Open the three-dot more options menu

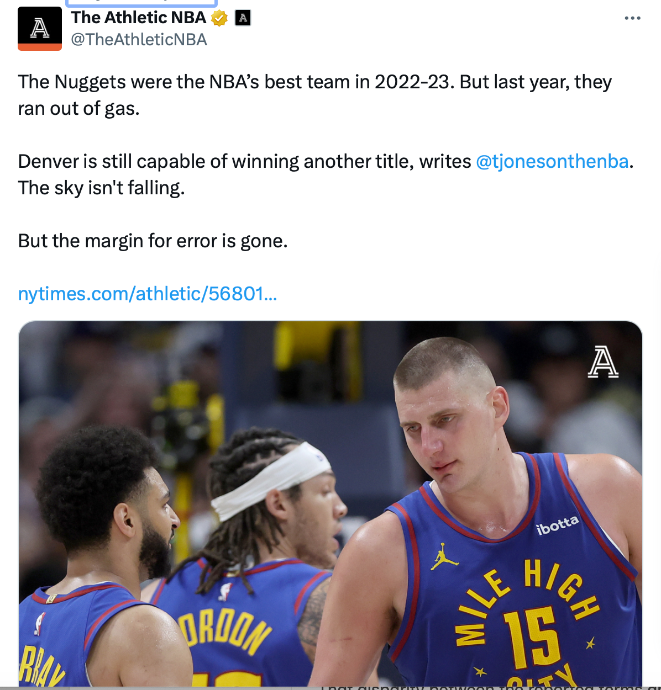tap(632, 18)
